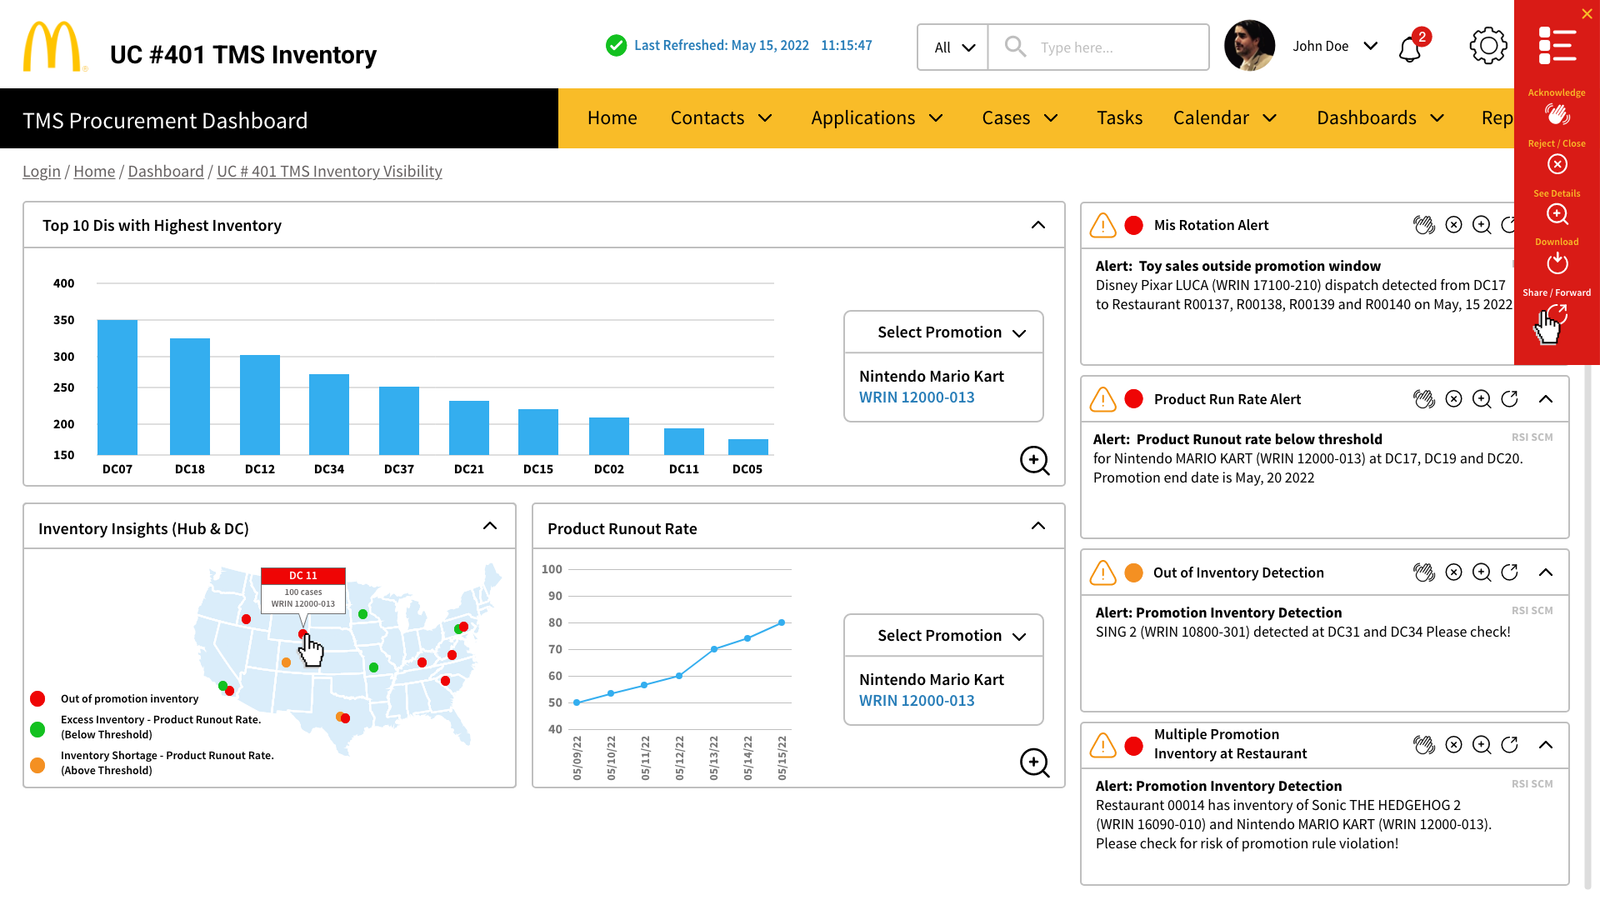The image size is (1600, 900).
Task: Click John Doe's profile picture
Action: pyautogui.click(x=1249, y=46)
